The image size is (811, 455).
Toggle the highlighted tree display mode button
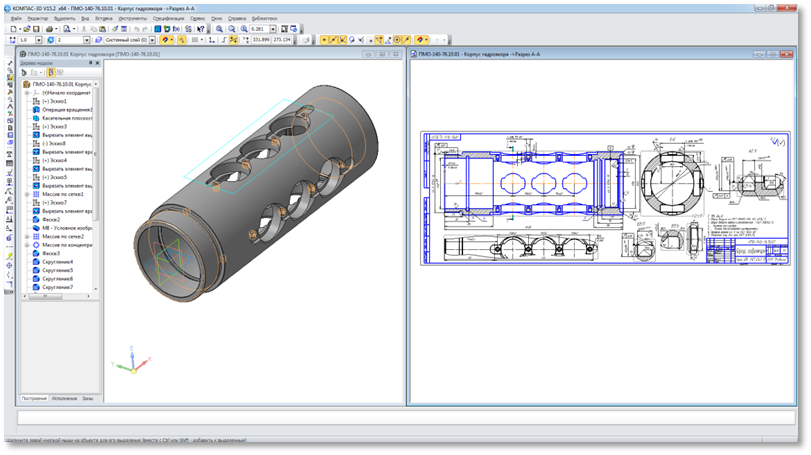(51, 73)
